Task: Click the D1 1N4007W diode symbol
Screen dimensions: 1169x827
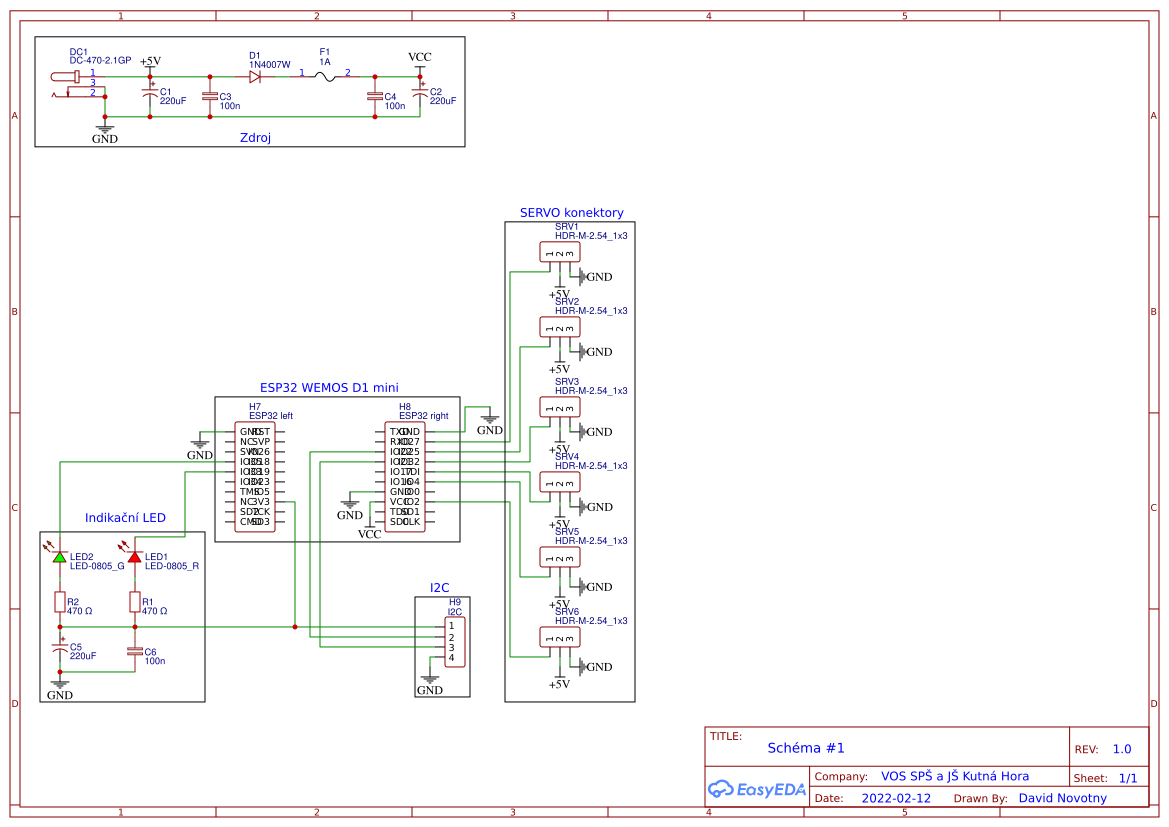Action: [255, 76]
